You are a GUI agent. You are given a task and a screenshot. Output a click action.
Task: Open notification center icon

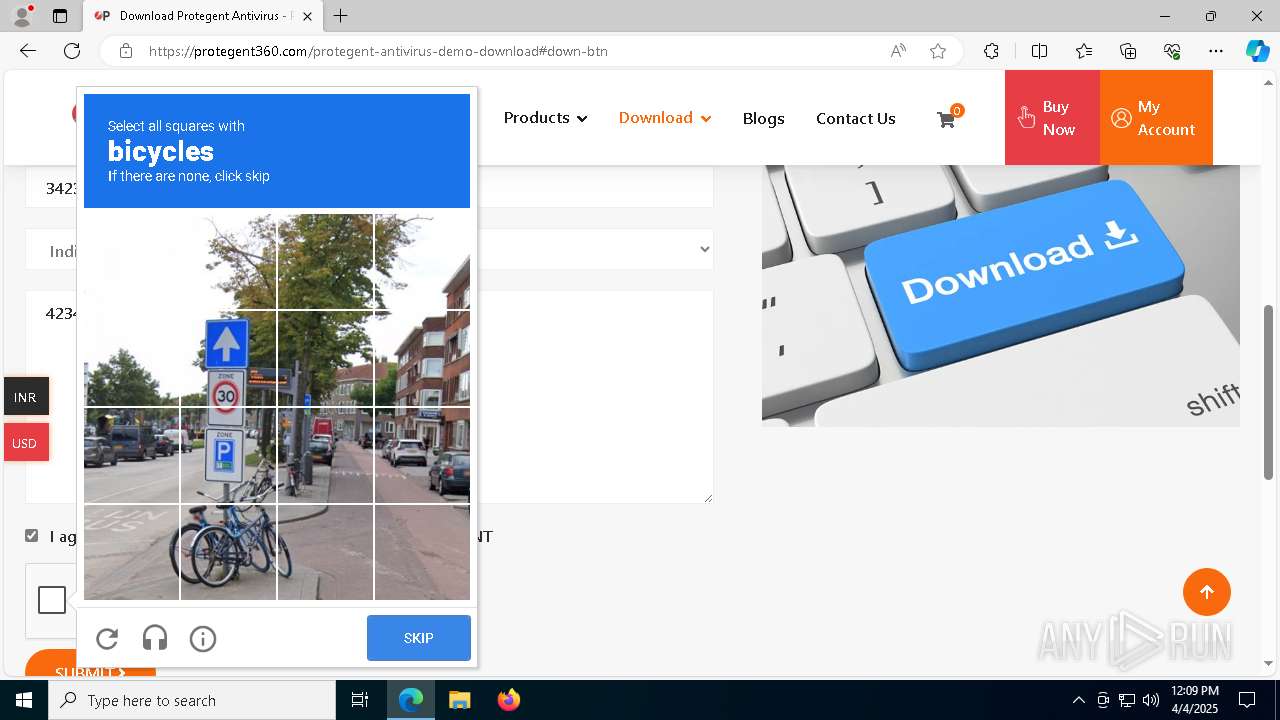coord(1247,700)
